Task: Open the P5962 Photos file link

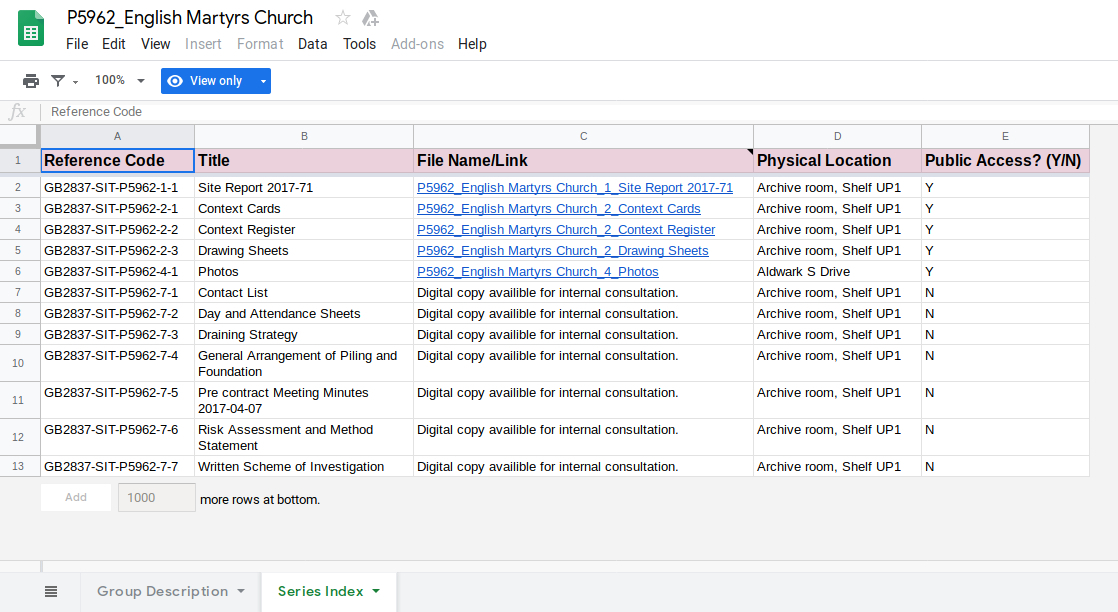Action: (538, 272)
